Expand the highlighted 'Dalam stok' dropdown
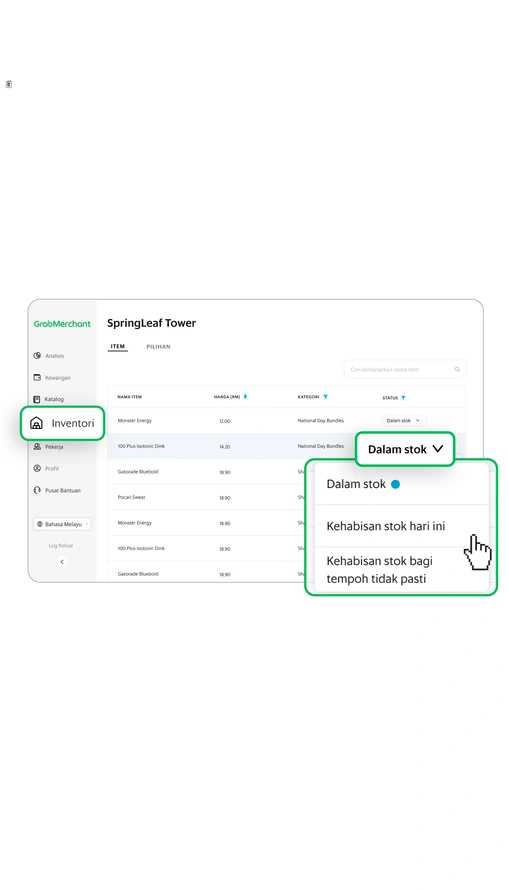The width and height of the screenshot is (509, 890). click(405, 450)
